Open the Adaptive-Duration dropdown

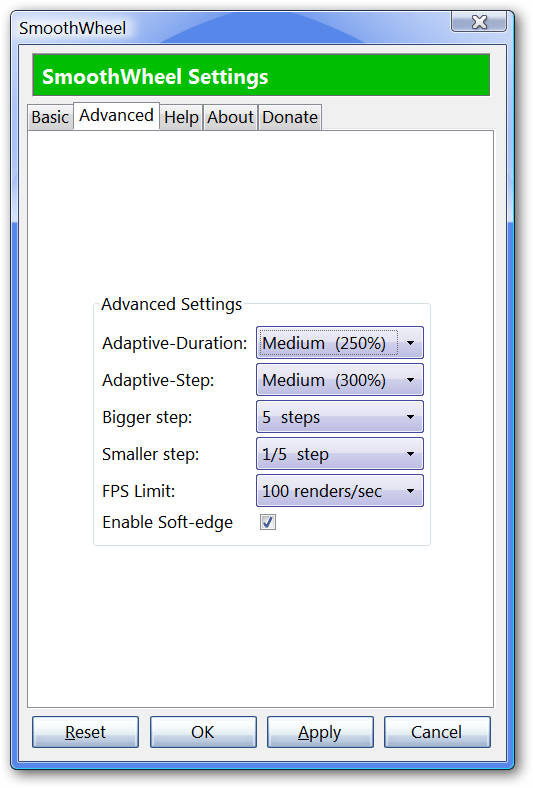click(340, 343)
